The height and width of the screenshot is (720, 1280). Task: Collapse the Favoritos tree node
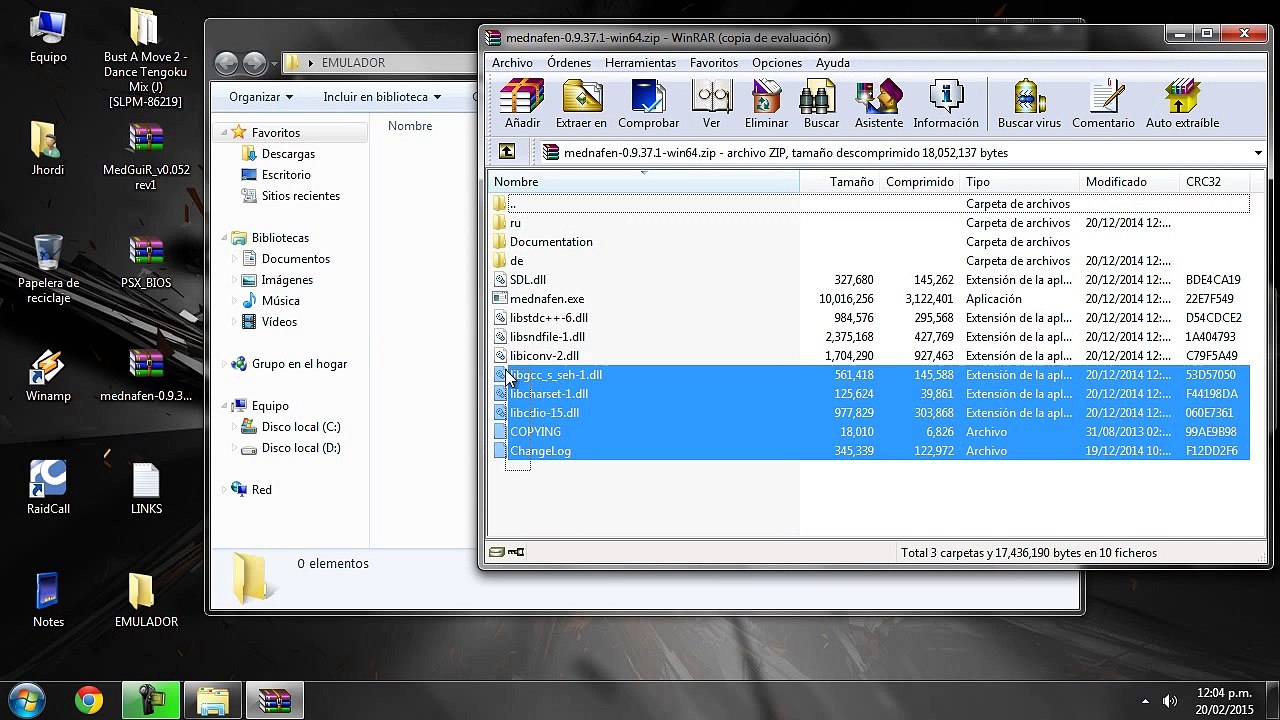224,132
